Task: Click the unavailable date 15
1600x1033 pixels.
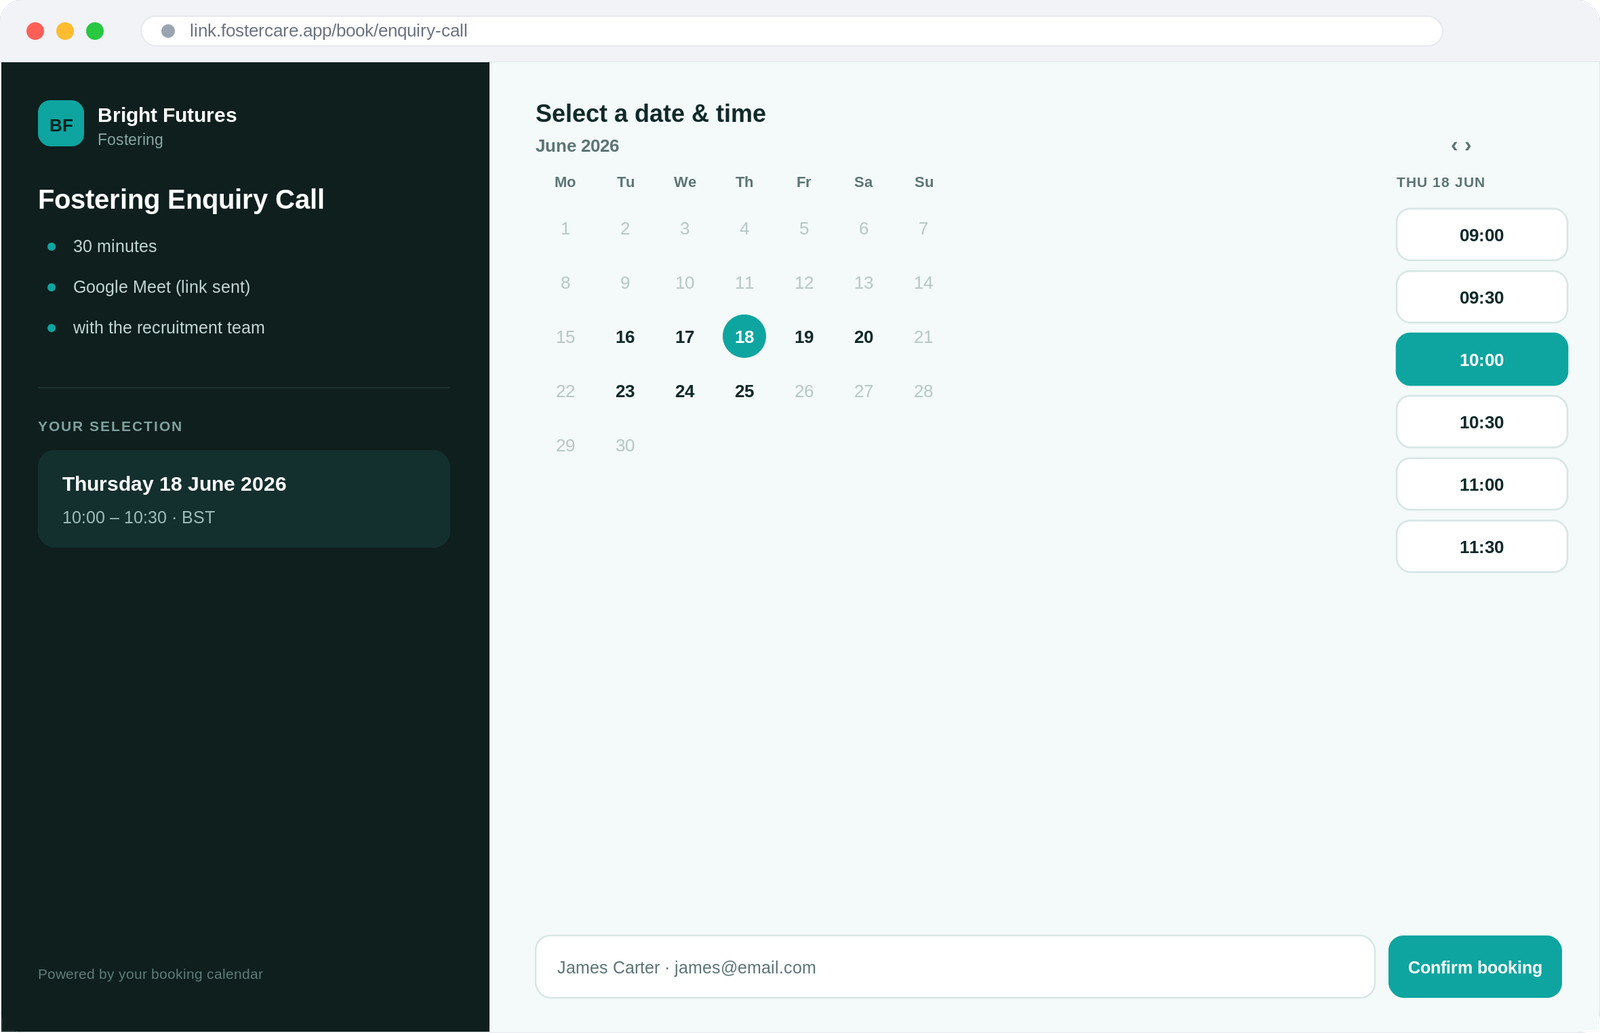Action: click(x=565, y=337)
